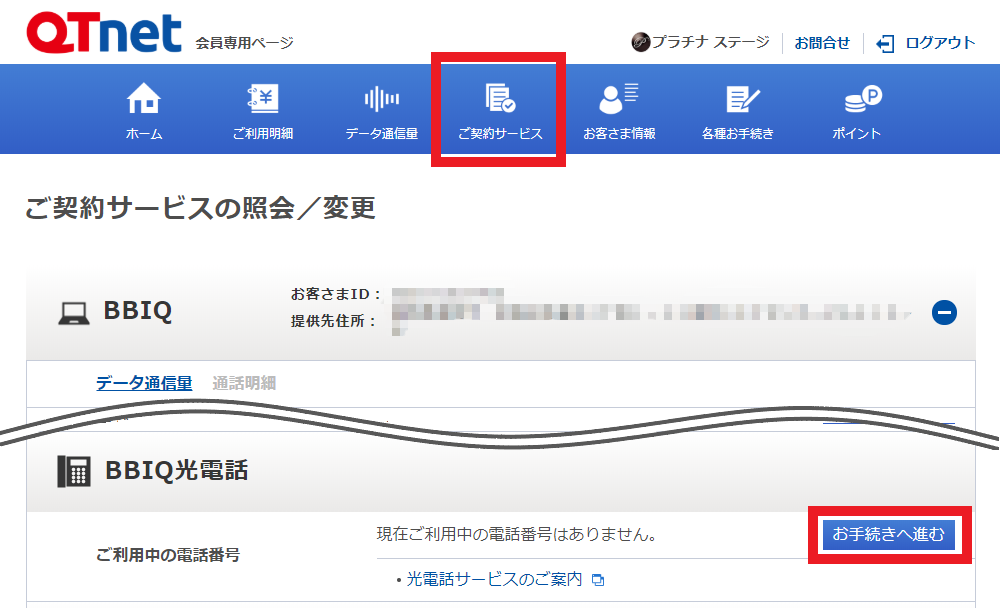Click the QTnet logo

coord(104,33)
